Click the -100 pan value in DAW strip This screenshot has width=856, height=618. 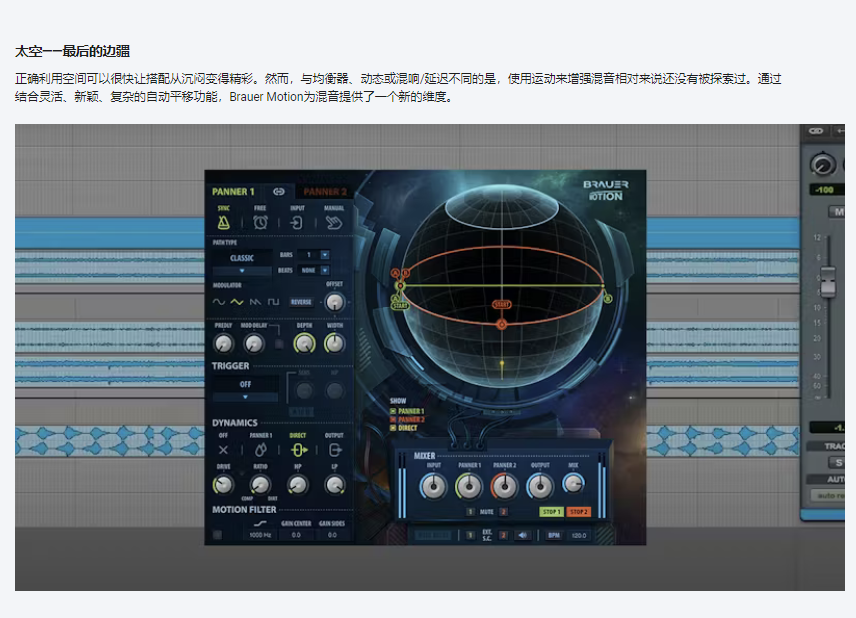click(x=825, y=190)
